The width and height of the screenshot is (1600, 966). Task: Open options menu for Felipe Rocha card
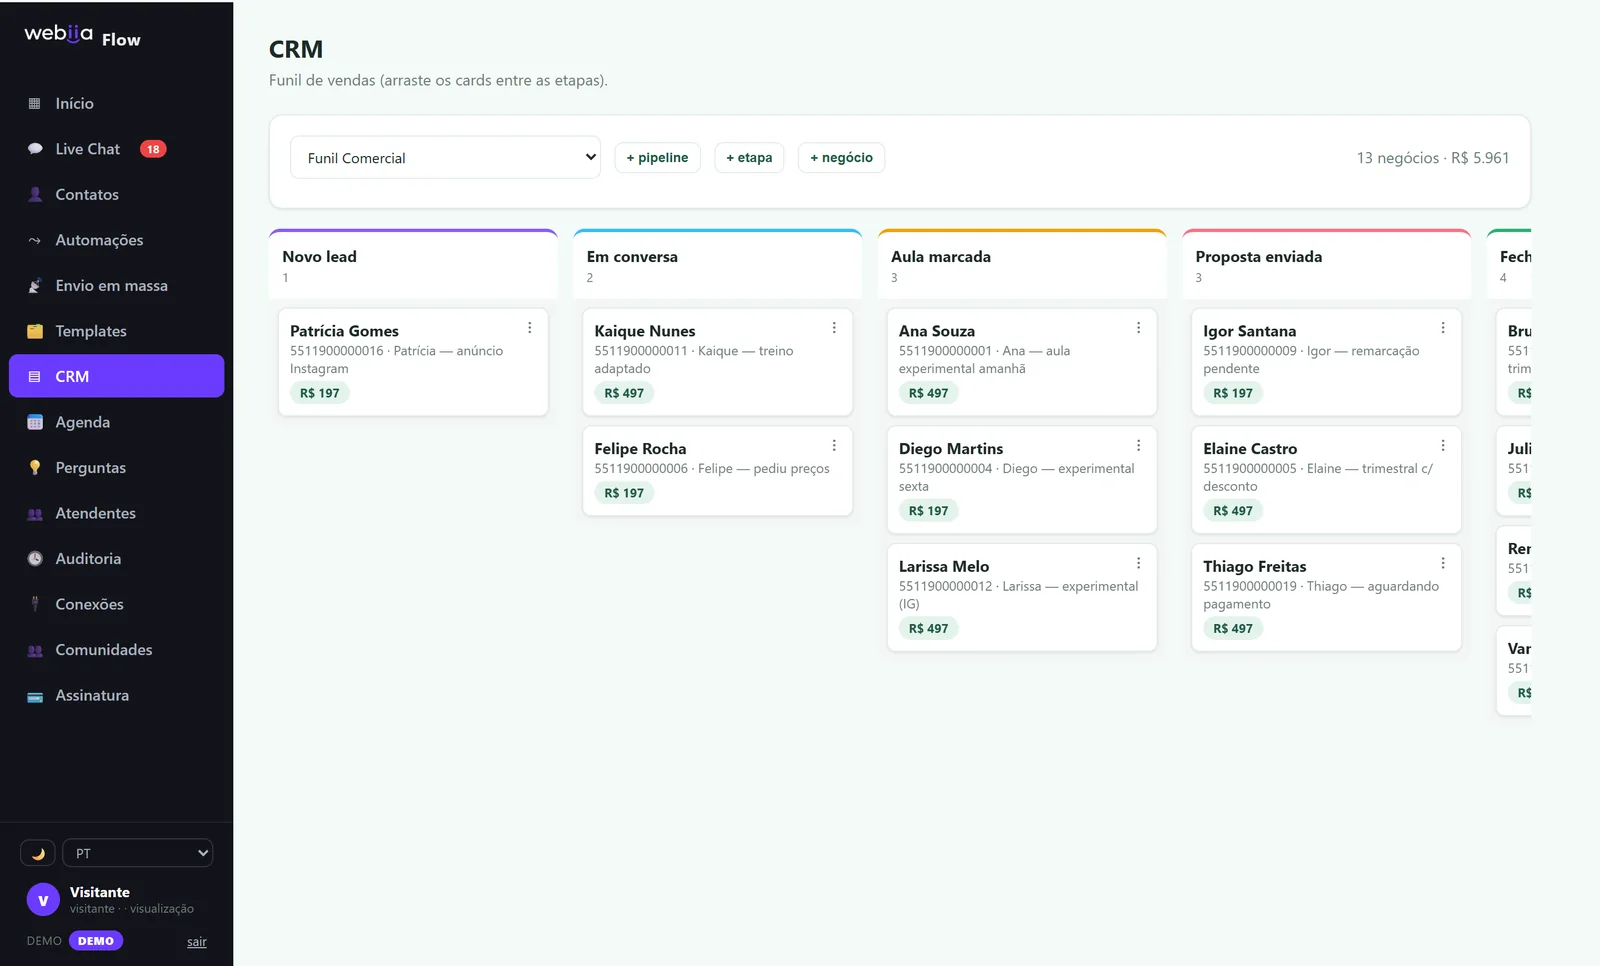[x=834, y=446]
